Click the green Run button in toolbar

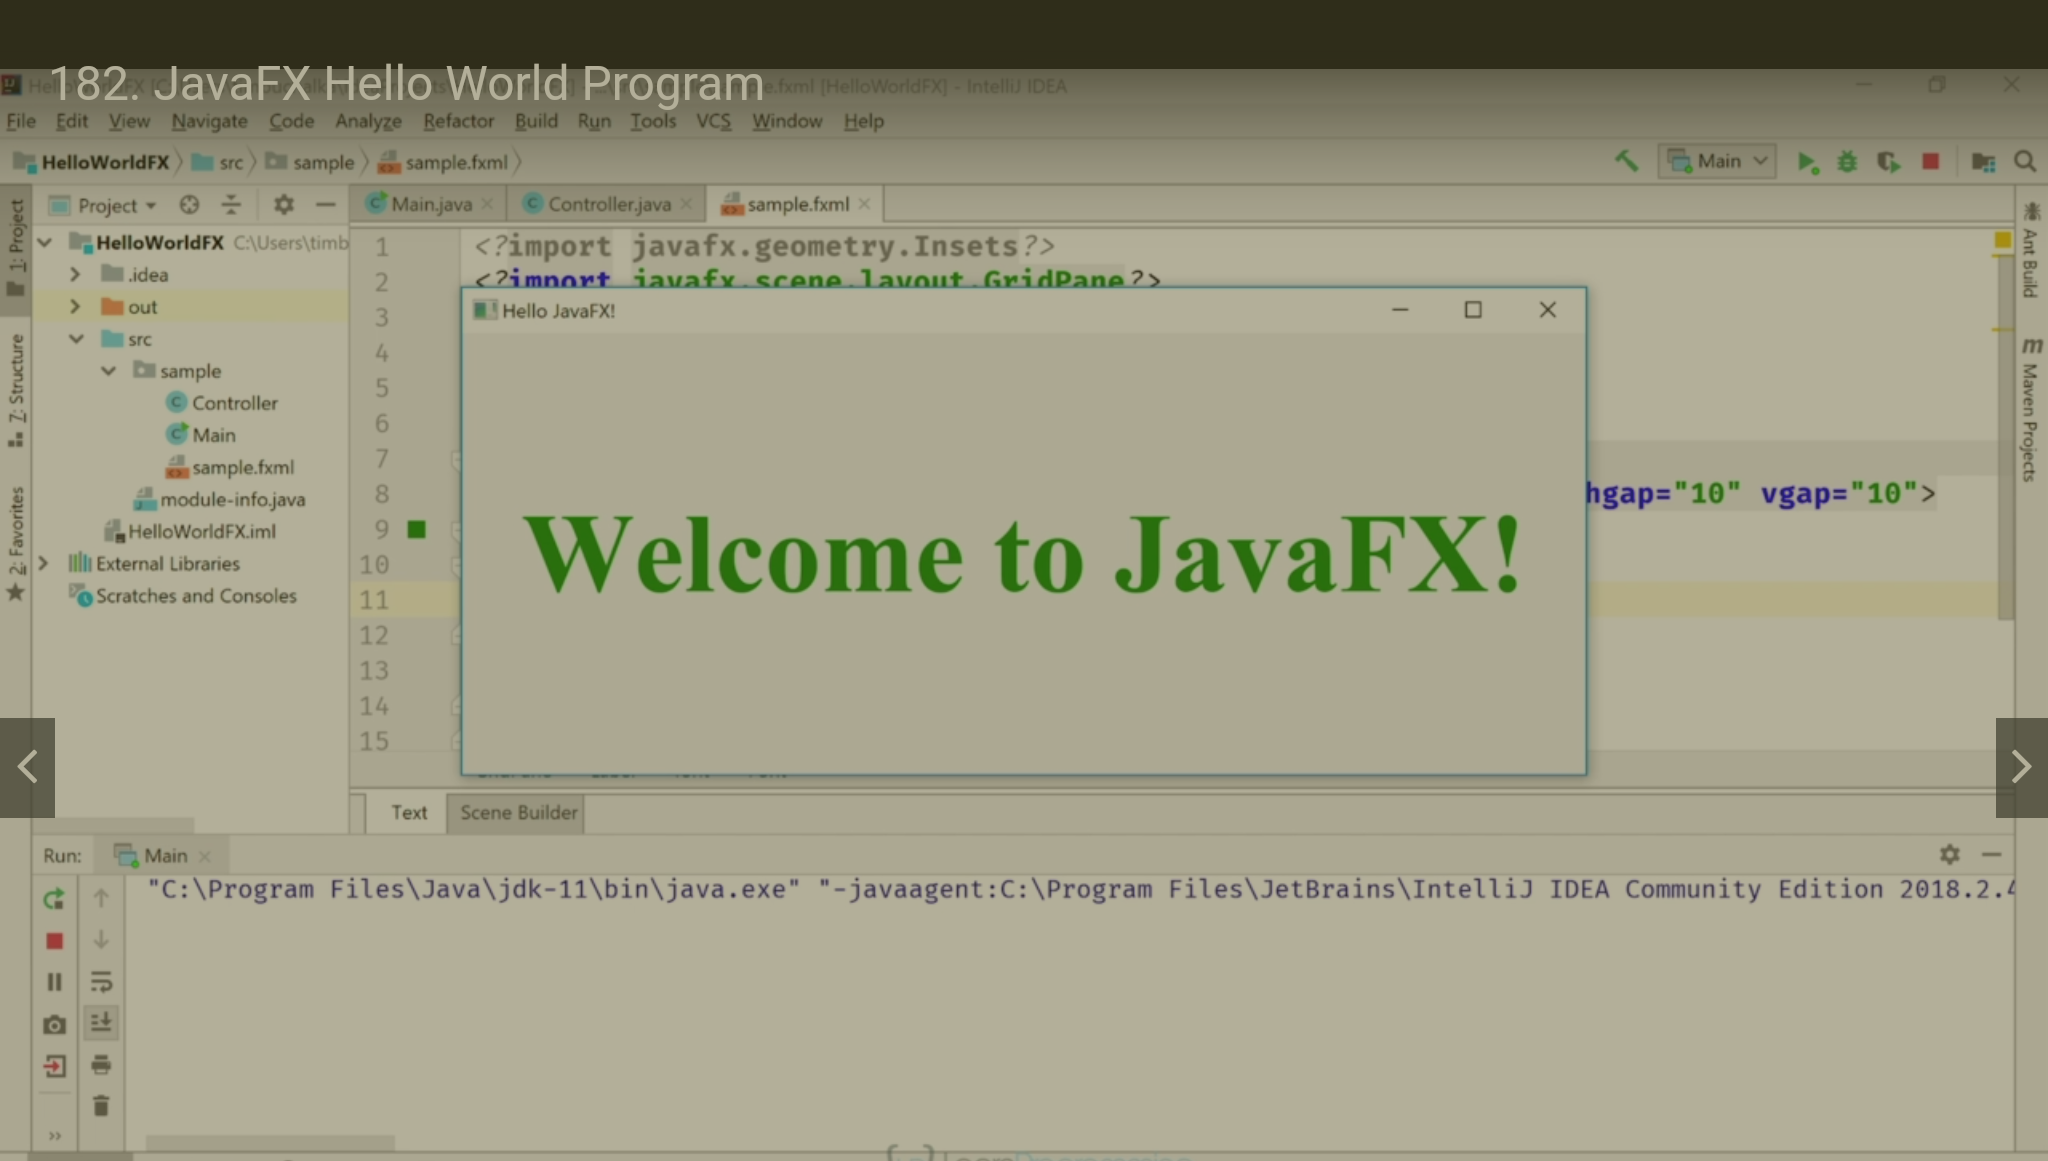[x=1806, y=162]
